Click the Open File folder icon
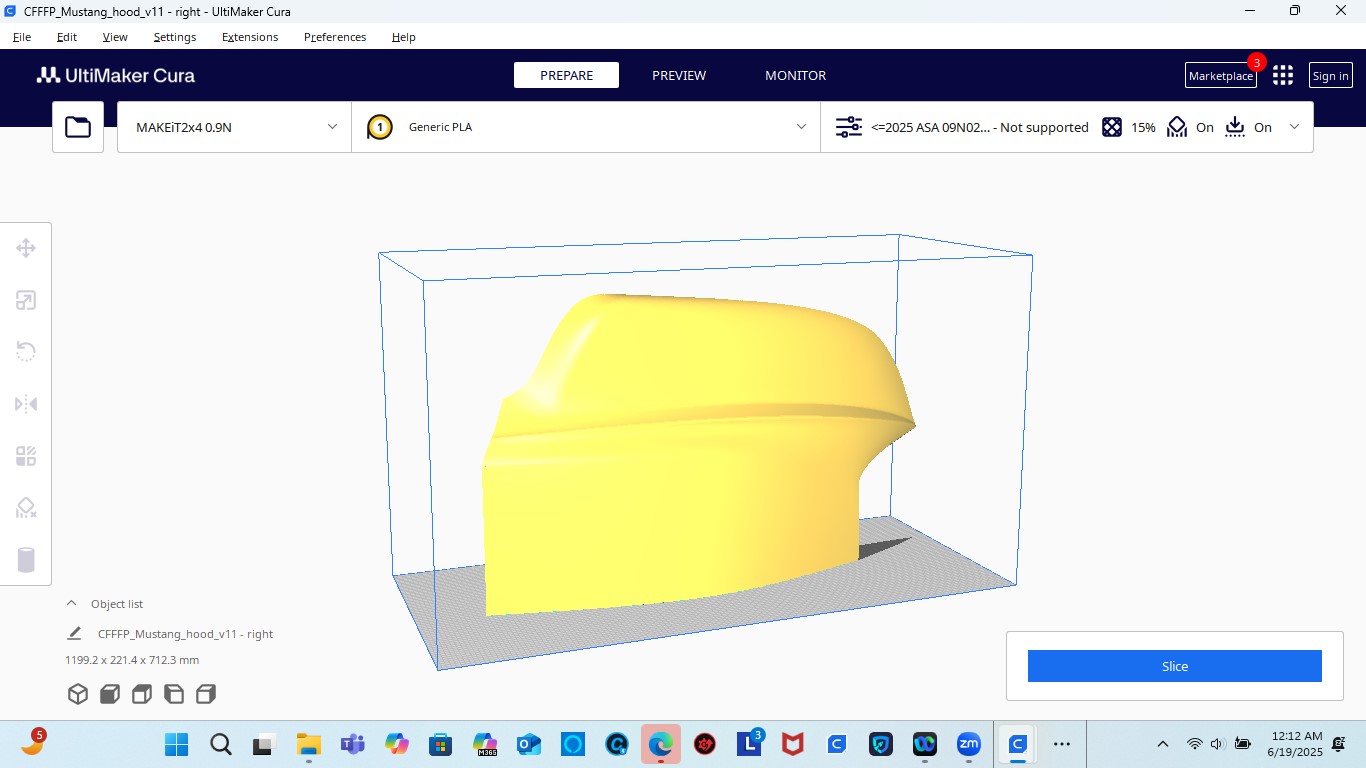This screenshot has width=1366, height=768. 78,127
